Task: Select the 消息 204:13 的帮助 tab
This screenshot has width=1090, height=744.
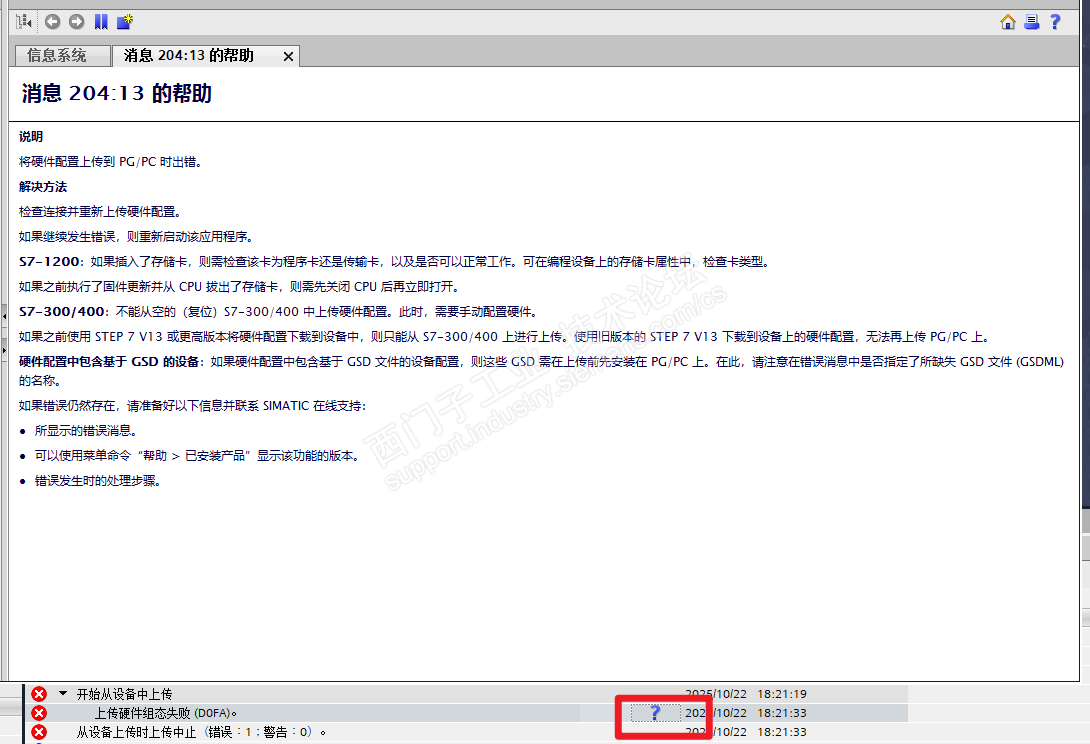Action: tap(188, 56)
